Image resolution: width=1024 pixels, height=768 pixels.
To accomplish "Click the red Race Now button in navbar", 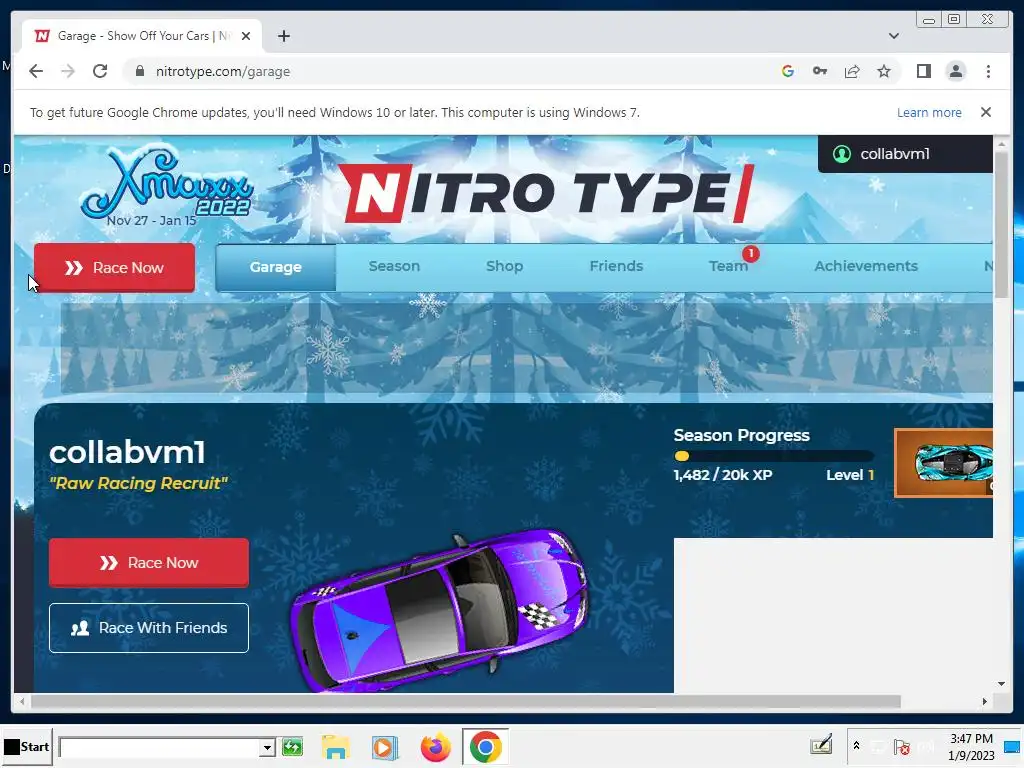I will pos(114,268).
